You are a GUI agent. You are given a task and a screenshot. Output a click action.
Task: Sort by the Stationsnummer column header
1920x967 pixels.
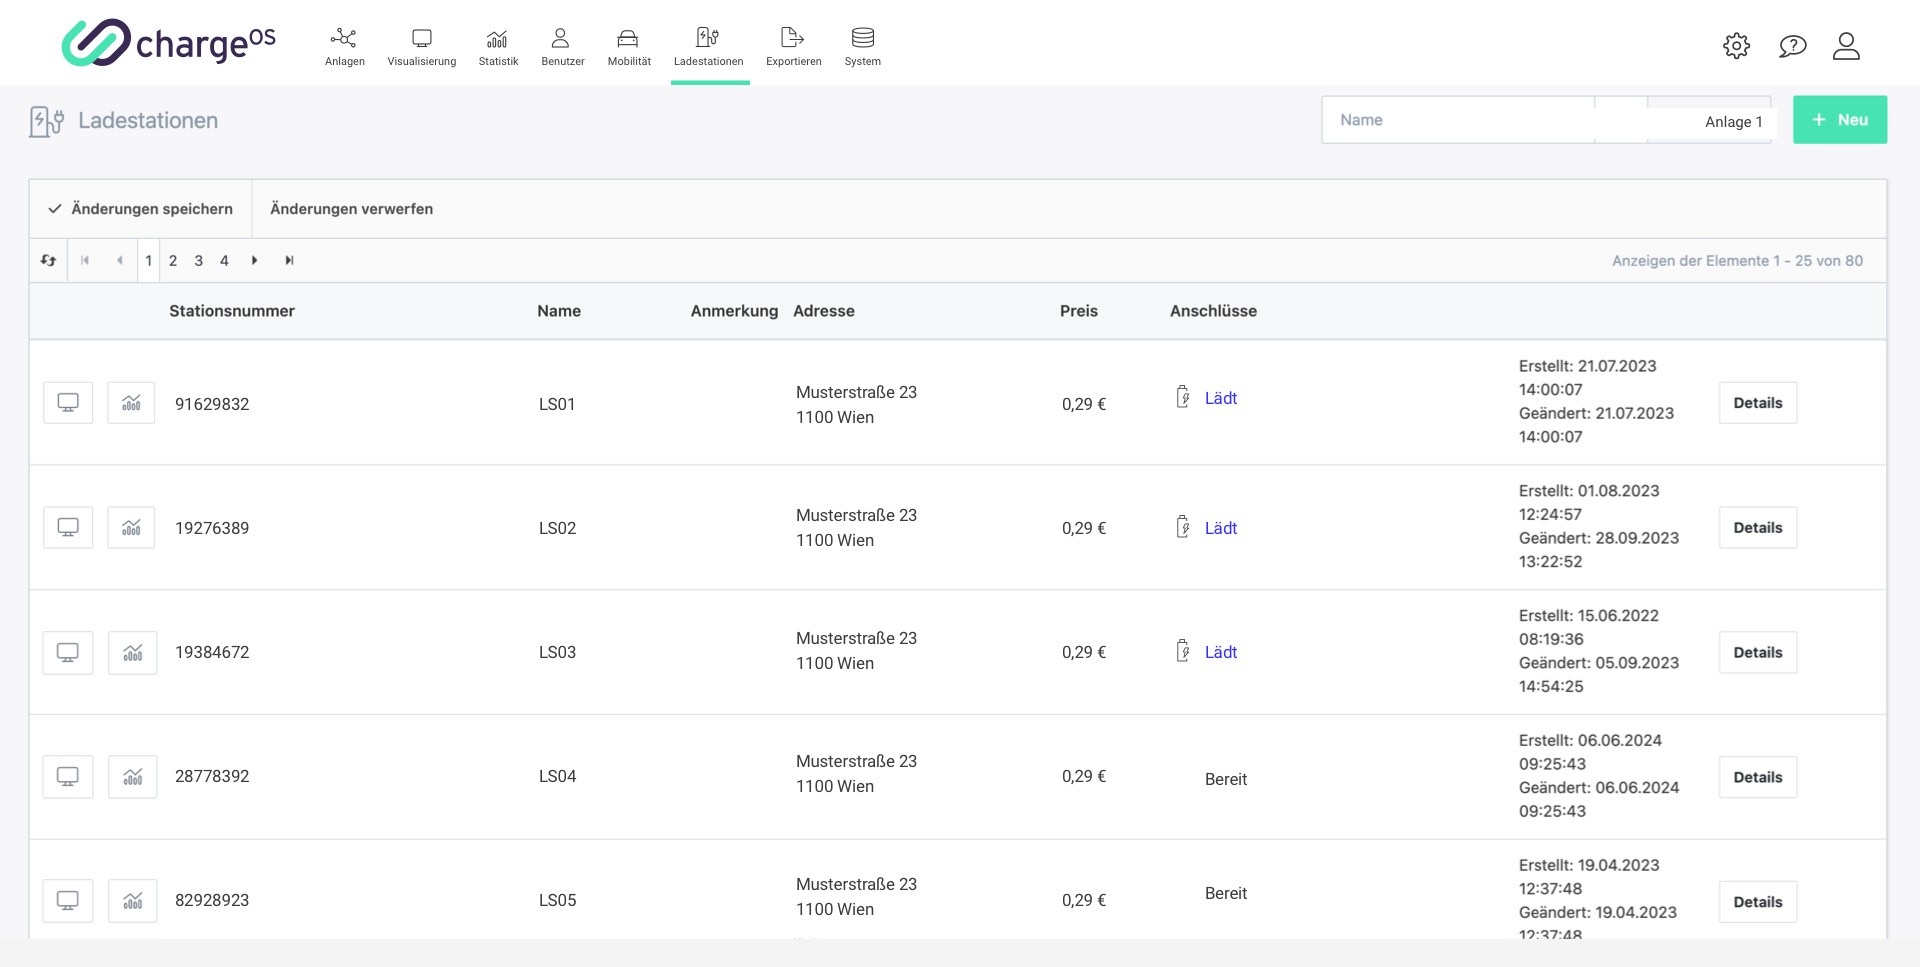click(232, 311)
